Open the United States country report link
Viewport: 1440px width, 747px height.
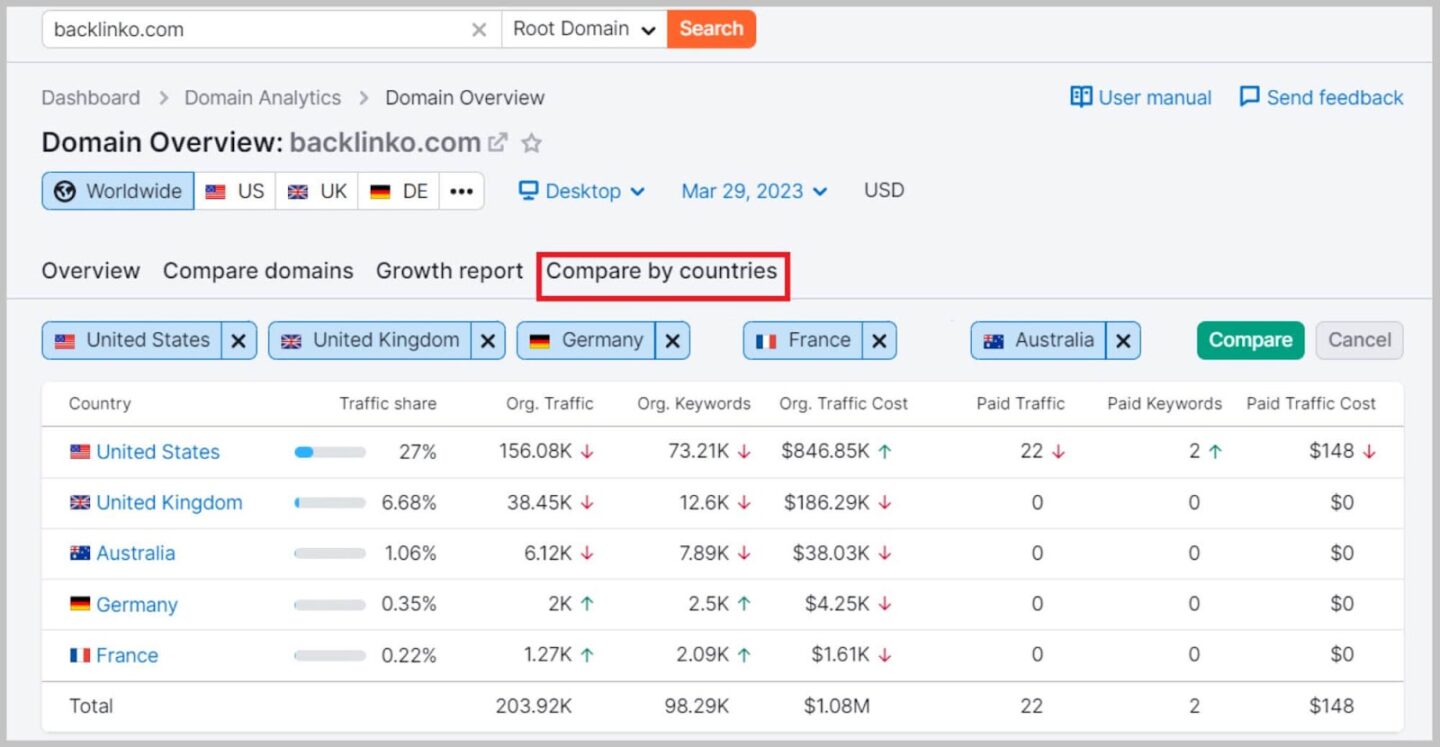(157, 451)
